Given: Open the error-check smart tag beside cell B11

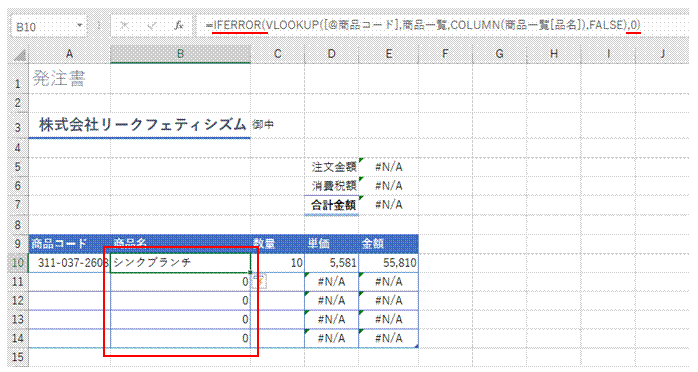Looking at the screenshot, I should [x=259, y=281].
